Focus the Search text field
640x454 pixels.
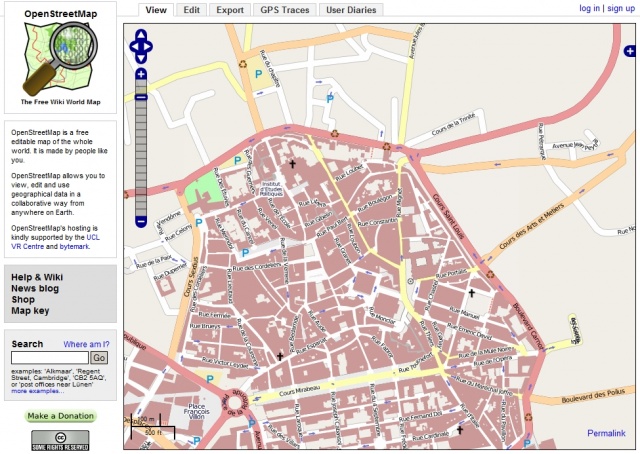(50, 358)
